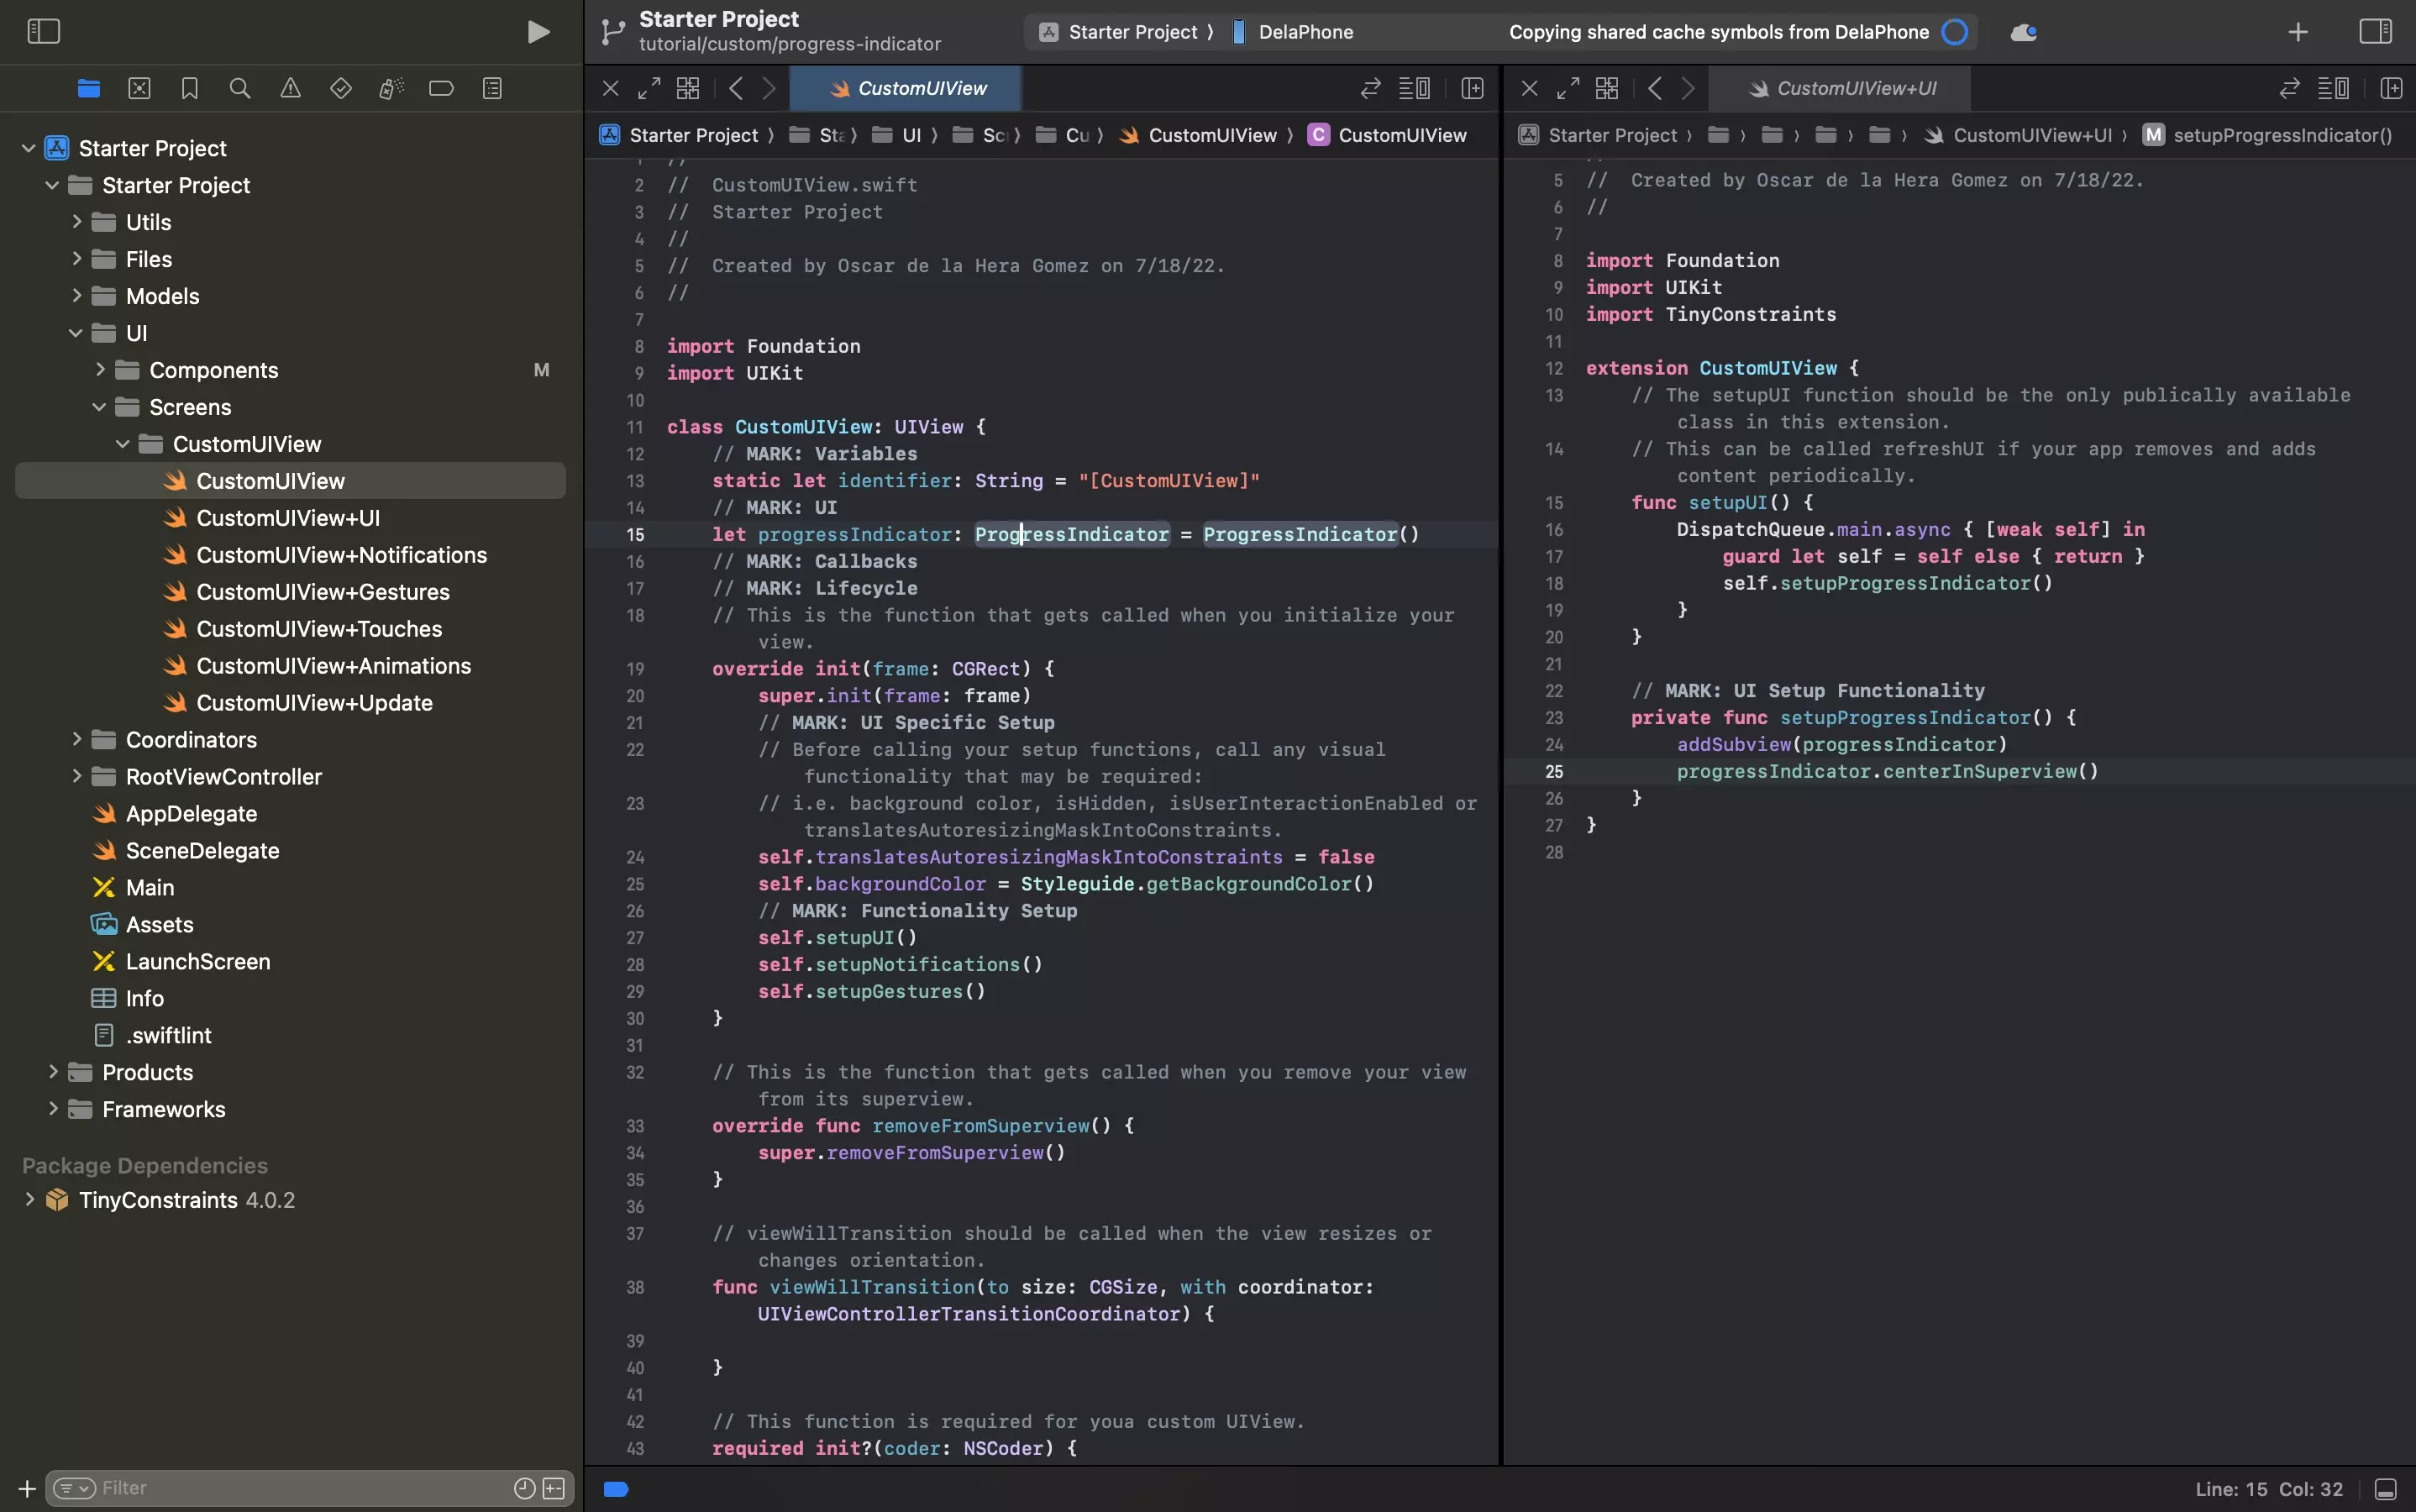
Task: Open the right editor options menu
Action: [2333, 88]
